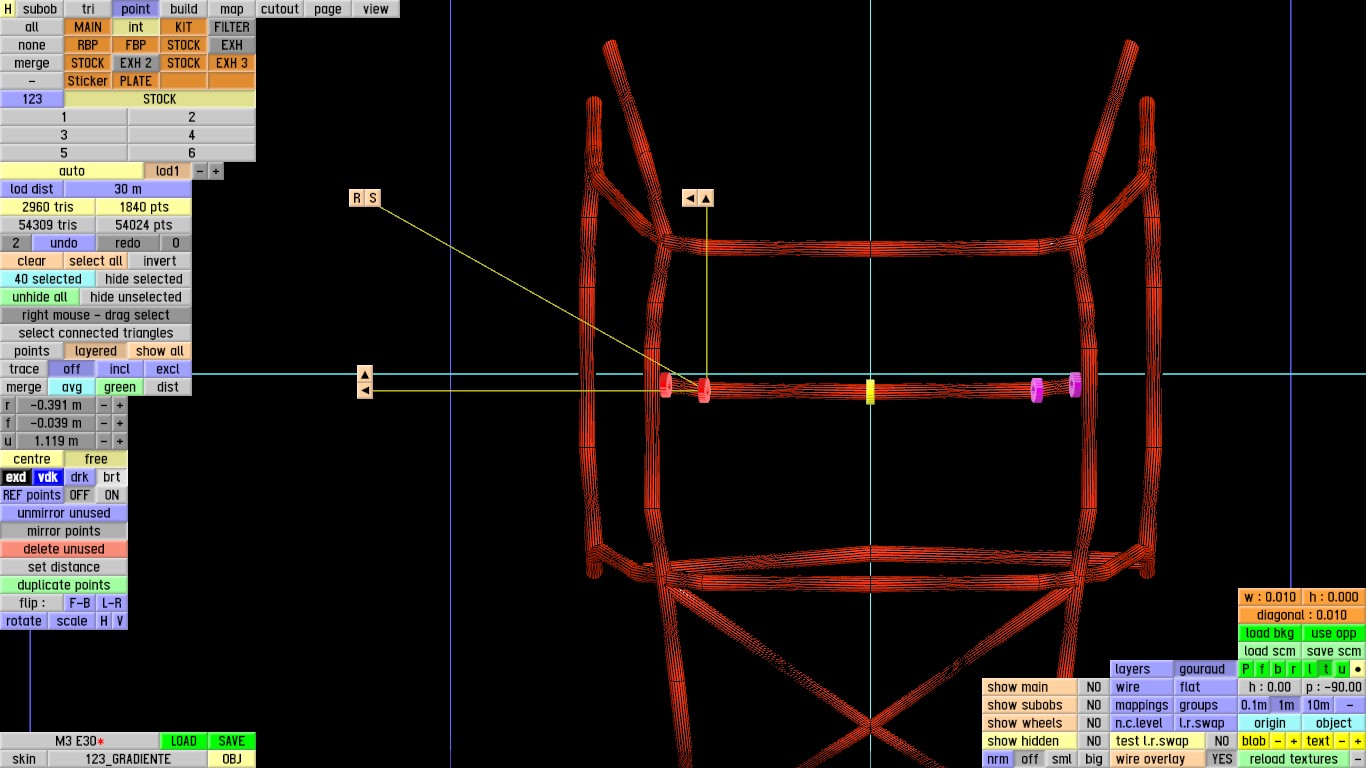Select the free option beside centre
The image size is (1366, 768).
[96, 459]
